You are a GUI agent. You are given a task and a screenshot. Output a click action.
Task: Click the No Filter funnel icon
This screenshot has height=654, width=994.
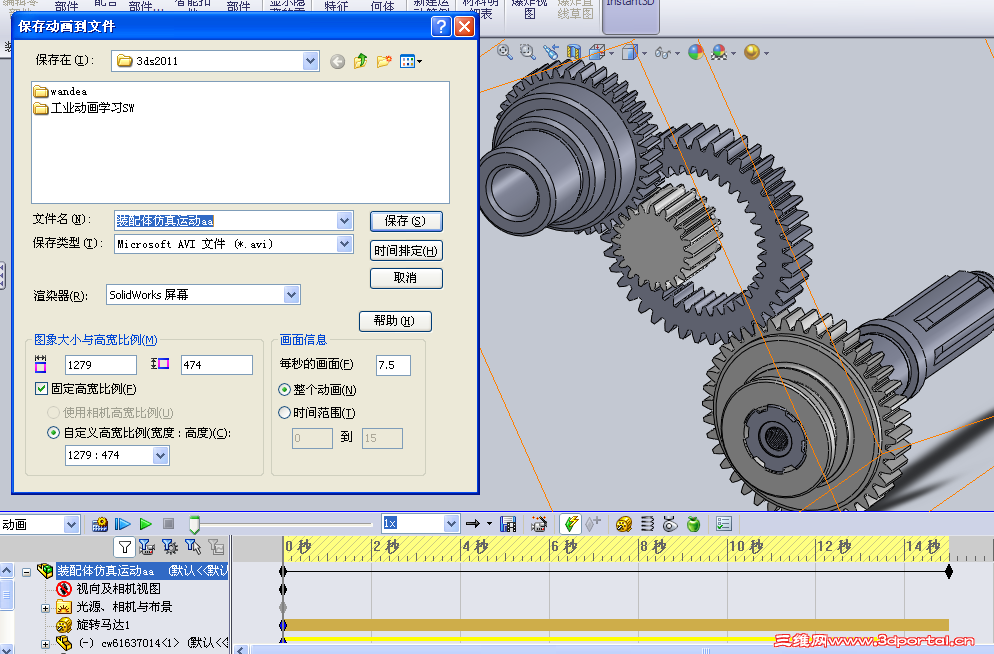tap(124, 547)
